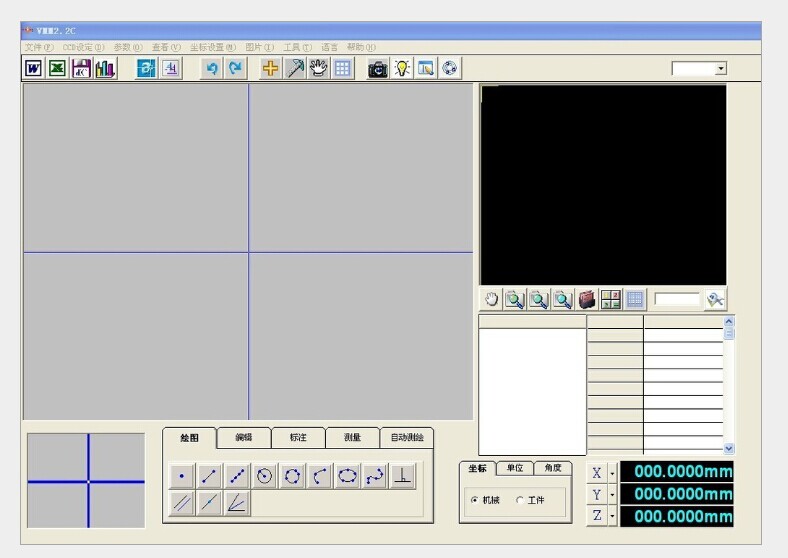Open the 文件 menu

tap(39, 47)
